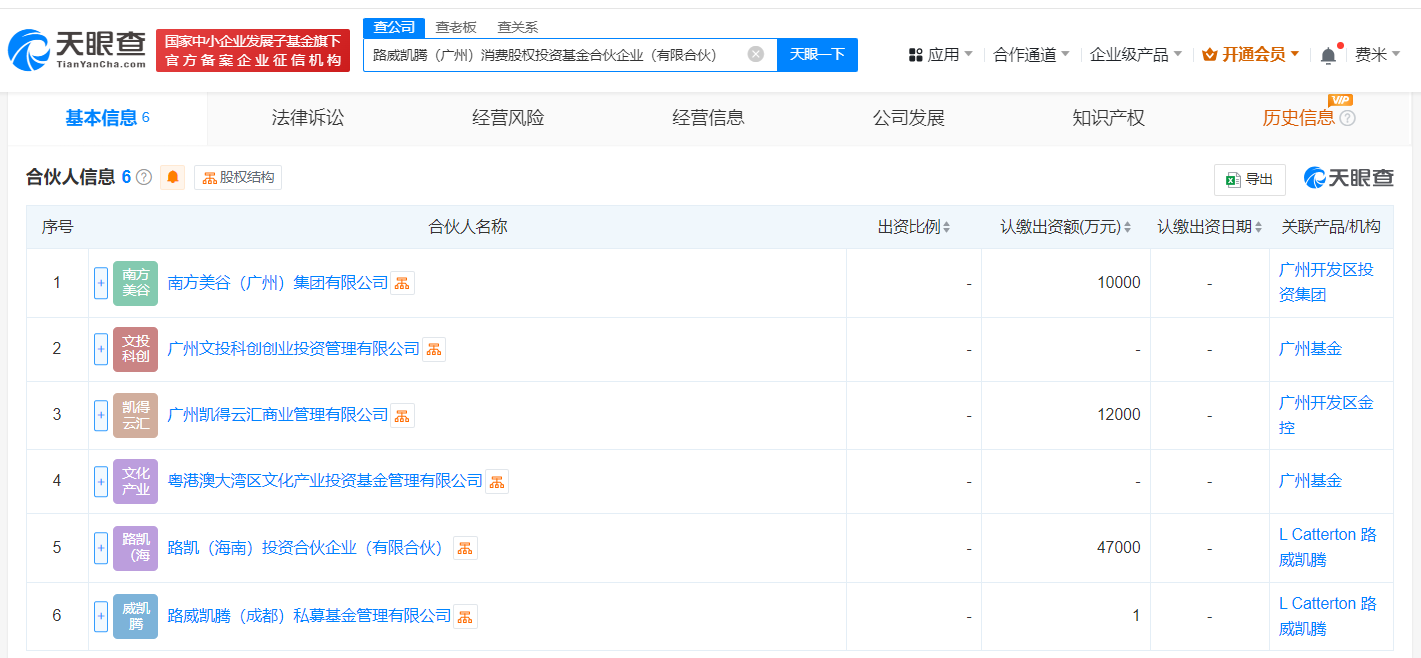This screenshot has width=1421, height=658.
Task: Click the orange subscription bell beside 合伙人信息
Action: (172, 178)
